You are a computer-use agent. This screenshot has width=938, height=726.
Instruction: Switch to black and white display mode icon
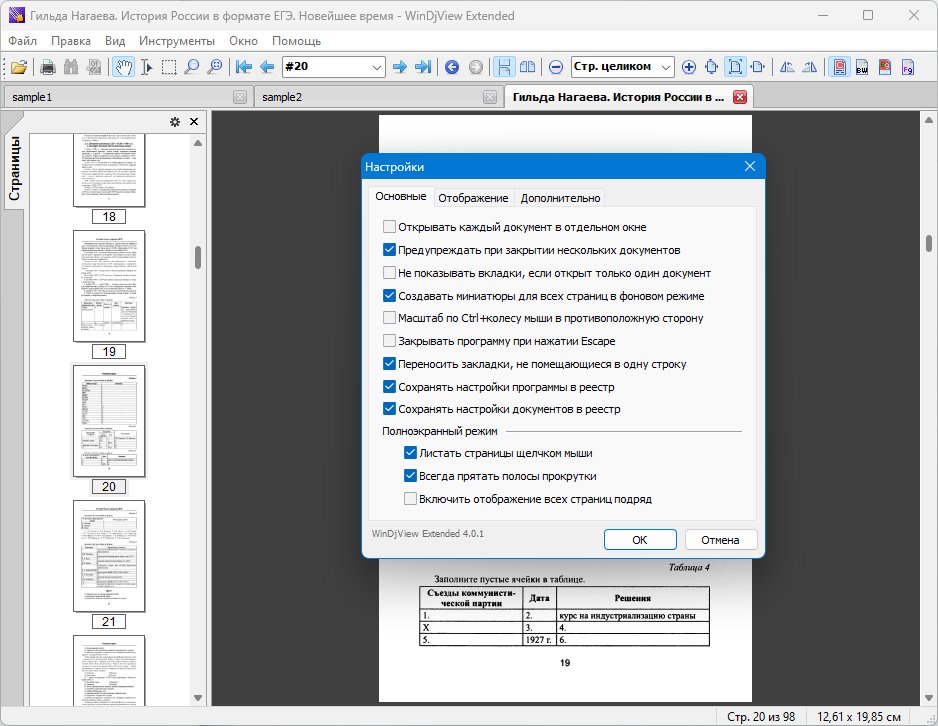coord(862,67)
